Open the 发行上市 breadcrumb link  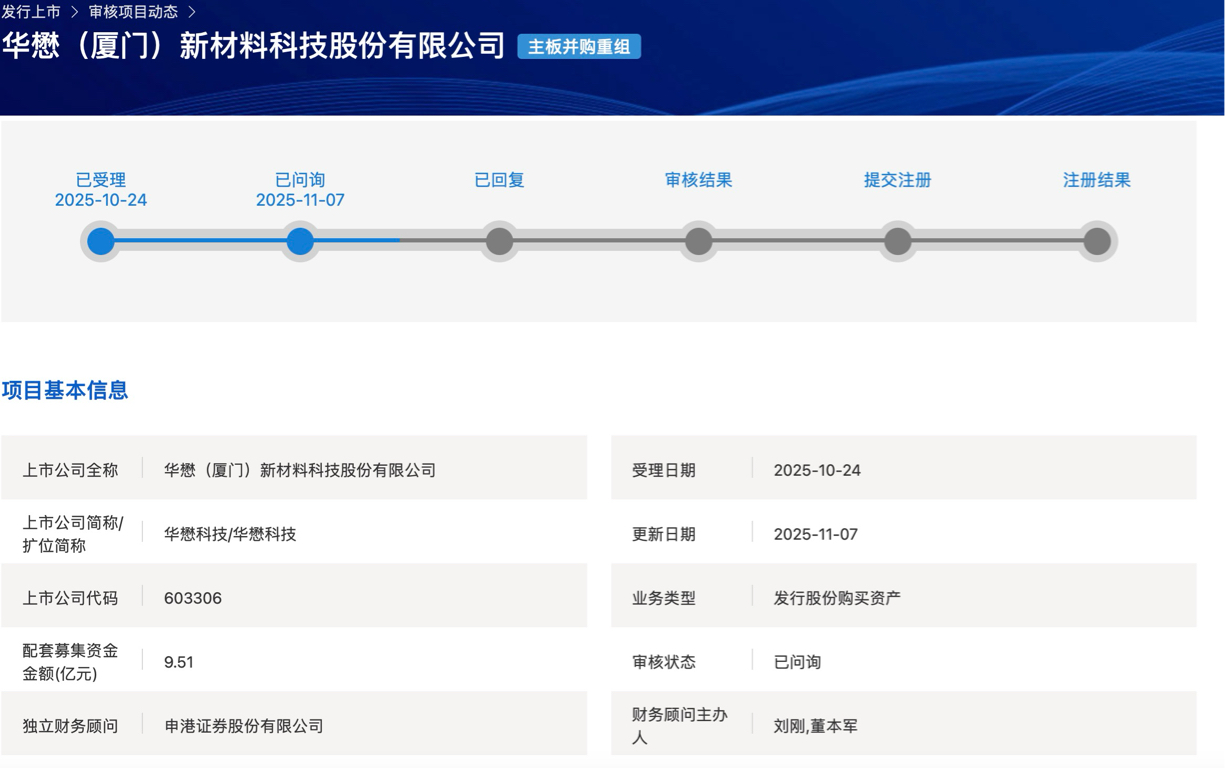coord(31,12)
